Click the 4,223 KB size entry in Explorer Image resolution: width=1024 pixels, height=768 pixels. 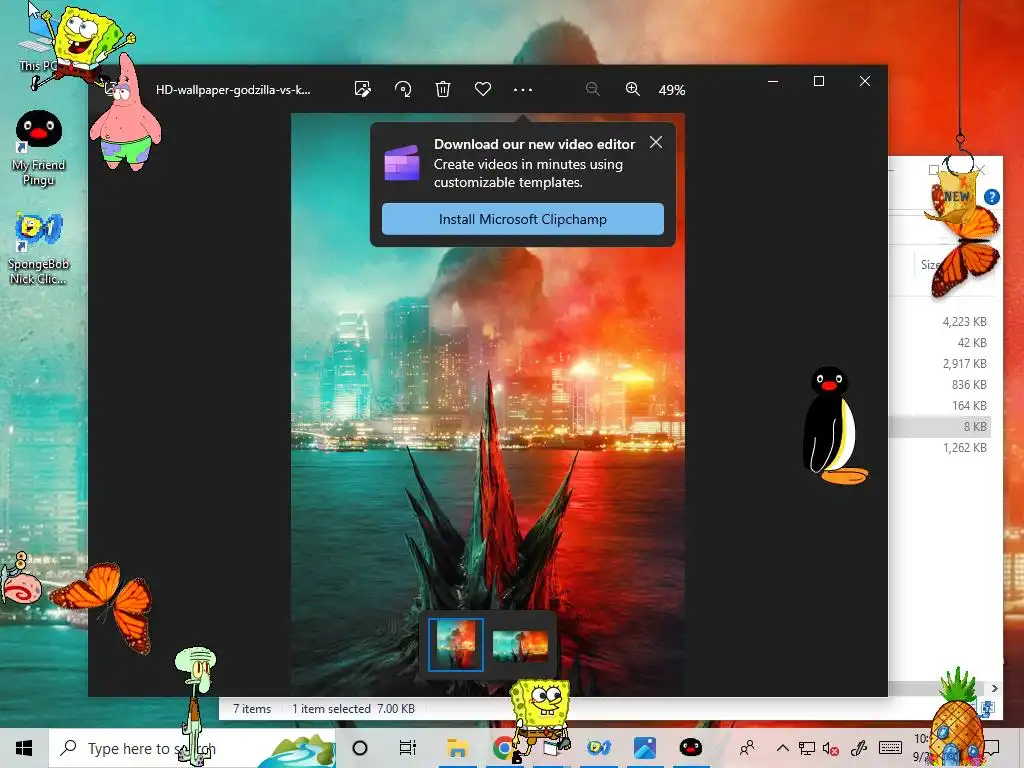964,321
